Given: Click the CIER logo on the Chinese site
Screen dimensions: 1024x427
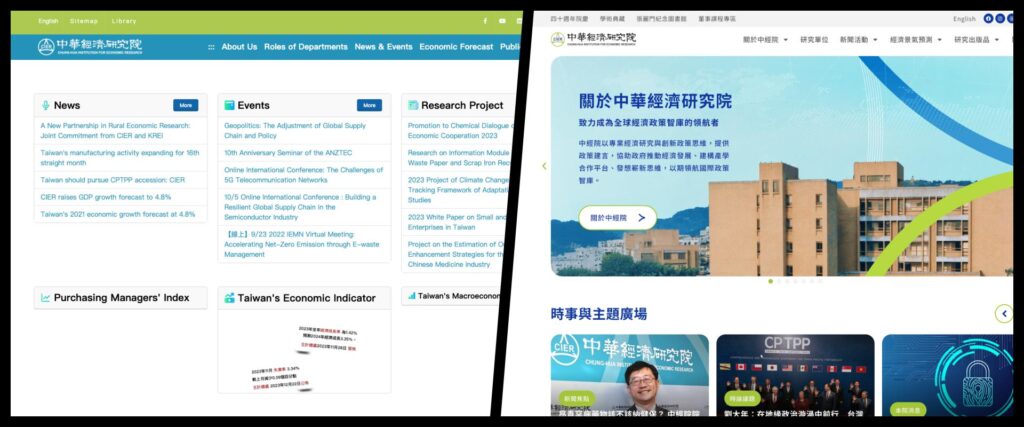Looking at the screenshot, I should click(593, 39).
